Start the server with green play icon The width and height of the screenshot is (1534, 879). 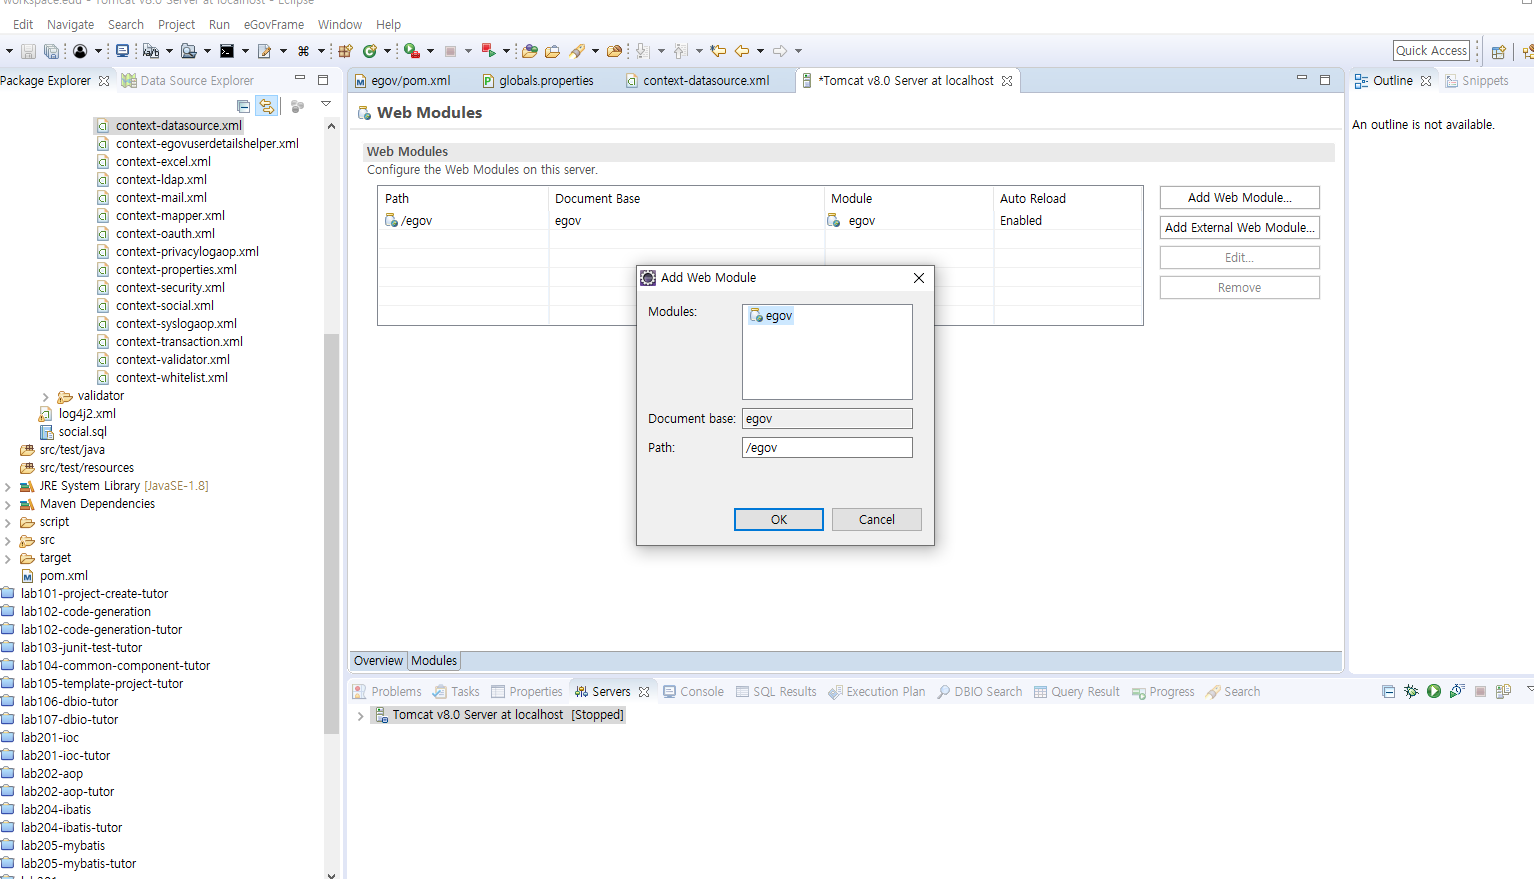(1434, 691)
